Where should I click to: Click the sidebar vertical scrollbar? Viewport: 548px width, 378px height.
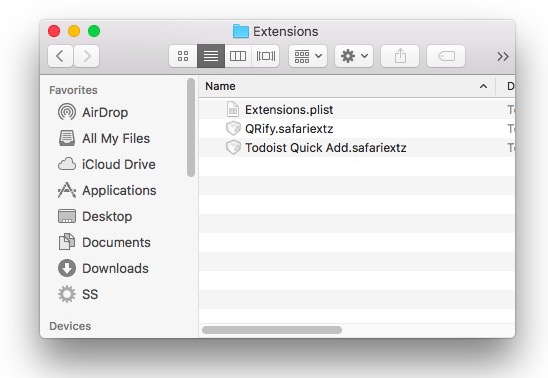coord(191,128)
